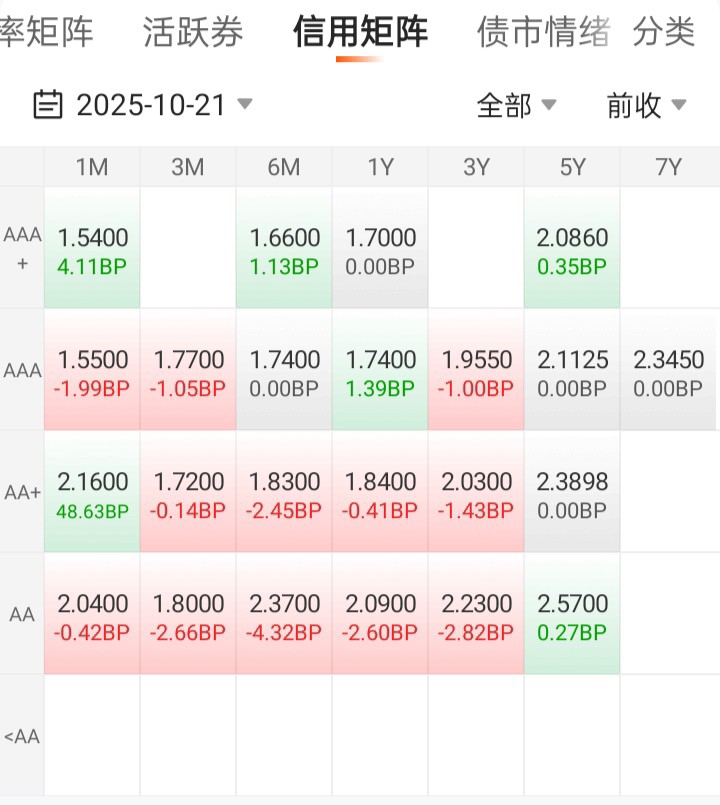Open the 分类 tab

(664, 32)
